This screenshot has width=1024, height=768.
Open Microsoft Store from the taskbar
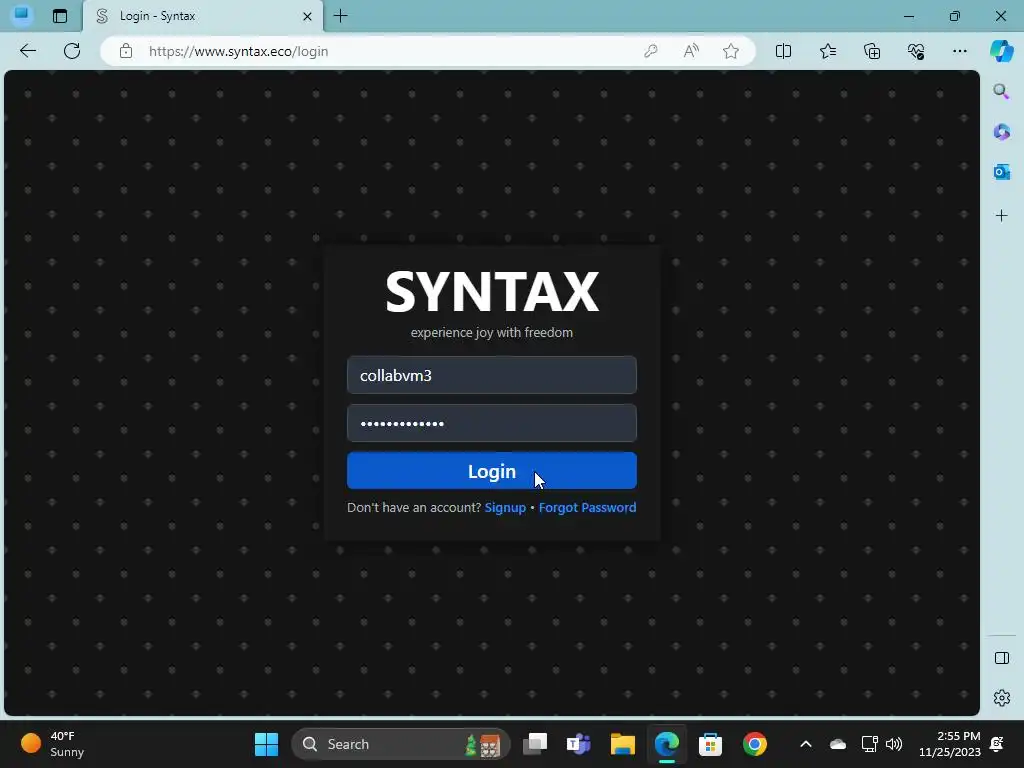(710, 744)
